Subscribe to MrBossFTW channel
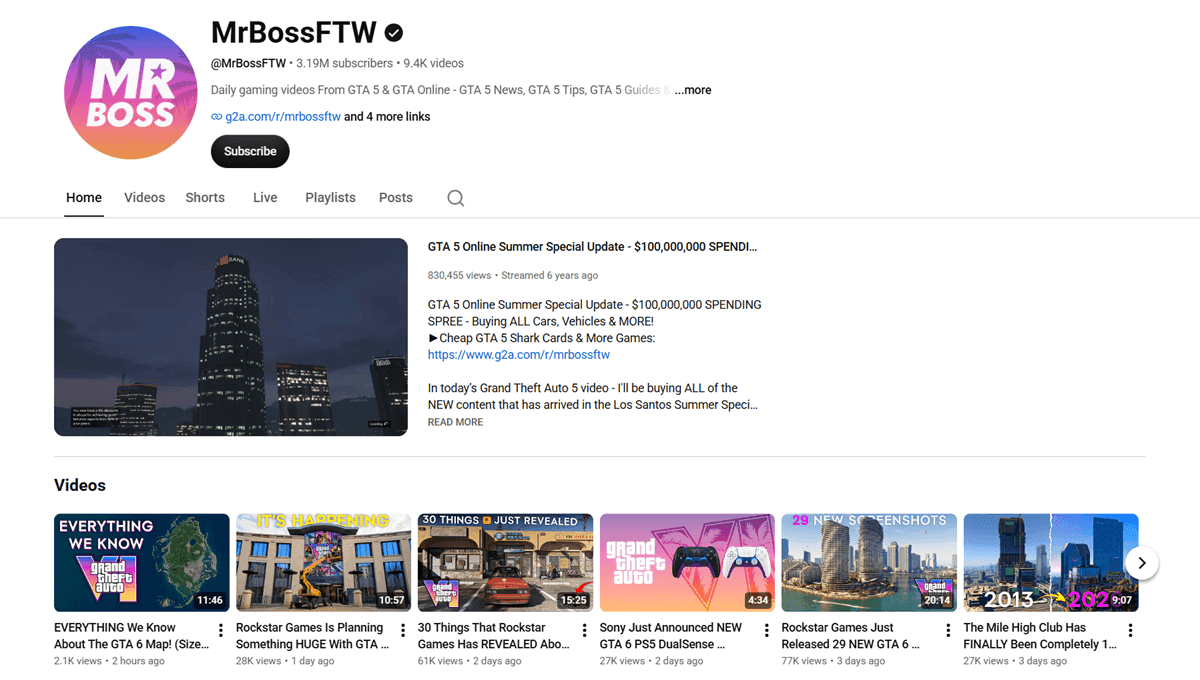This screenshot has height=680, width=1200. point(250,151)
